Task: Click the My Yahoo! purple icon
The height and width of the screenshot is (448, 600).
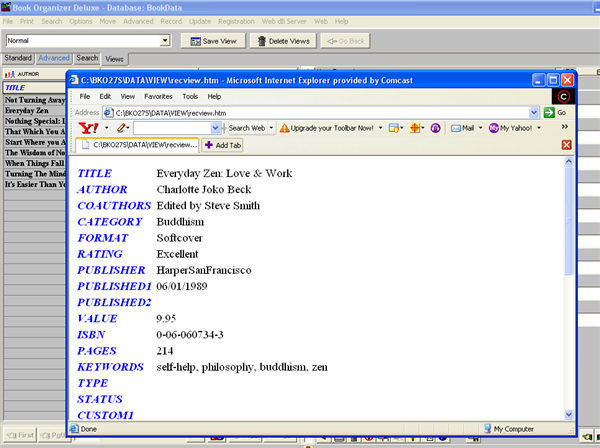Action: pyautogui.click(x=493, y=128)
